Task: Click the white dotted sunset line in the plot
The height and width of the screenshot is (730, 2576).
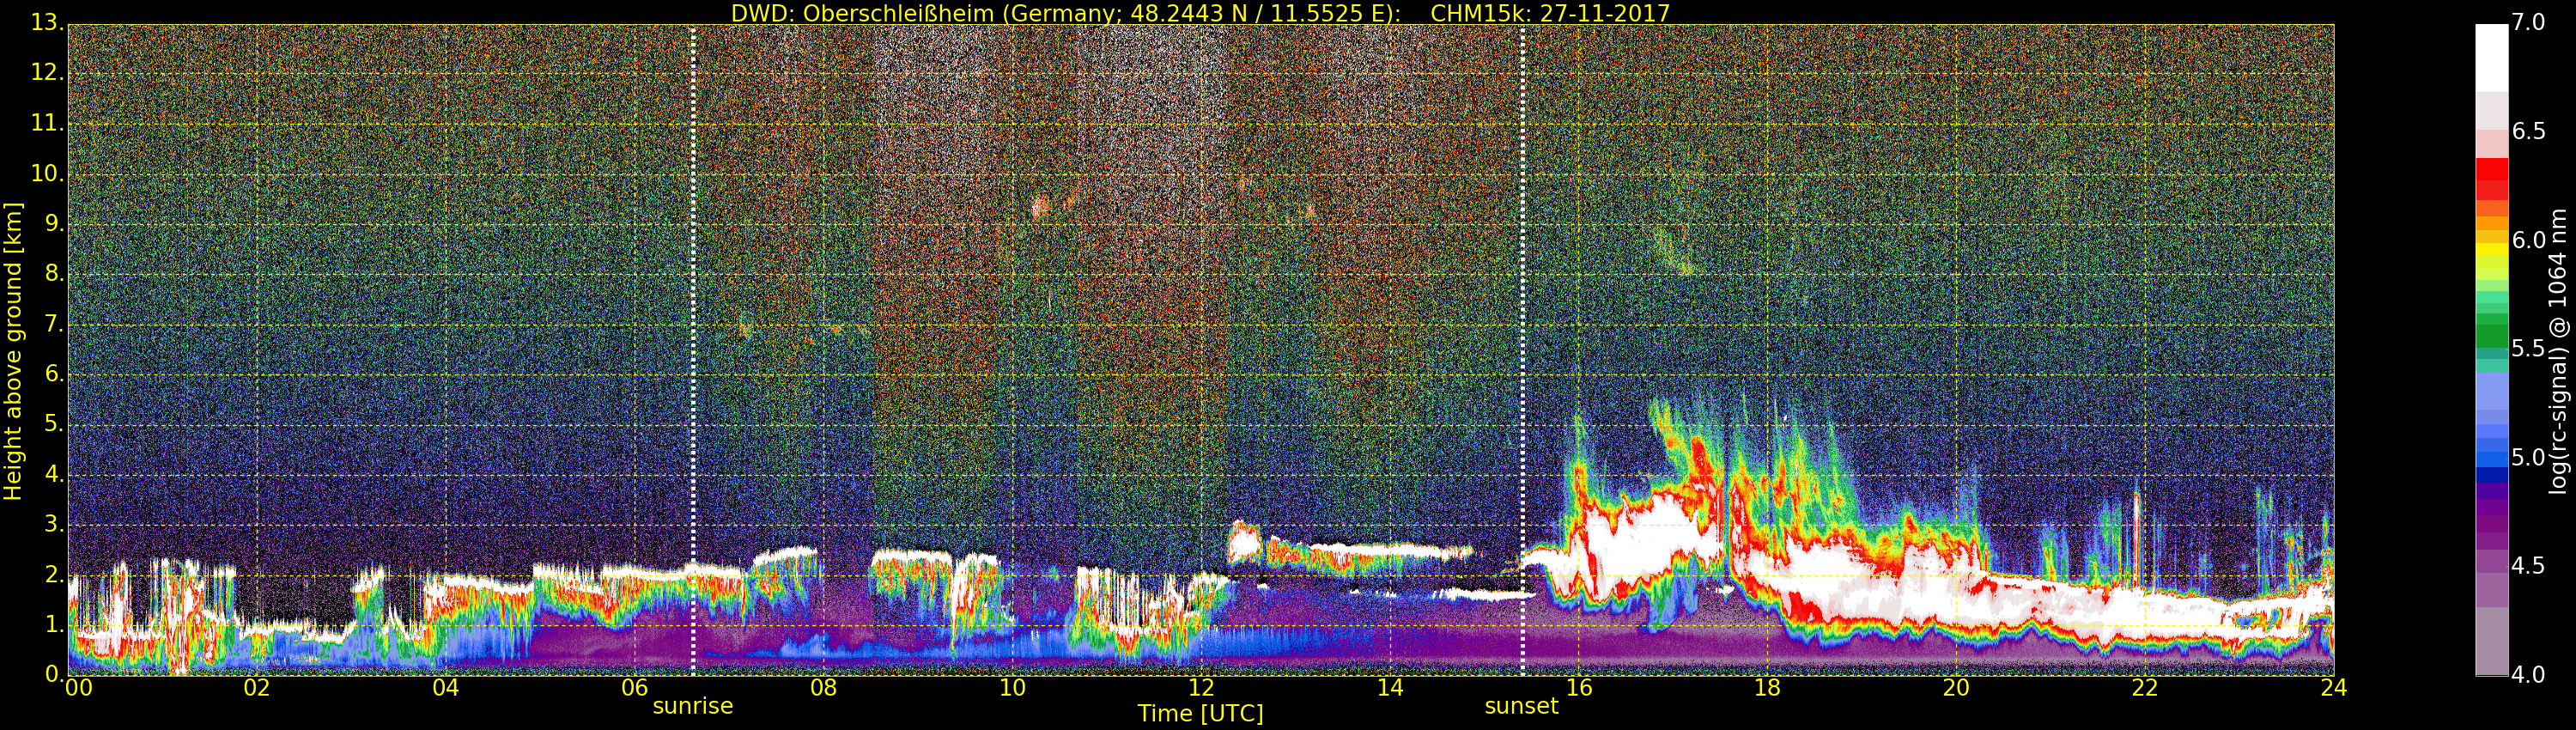Action: coord(1522,350)
